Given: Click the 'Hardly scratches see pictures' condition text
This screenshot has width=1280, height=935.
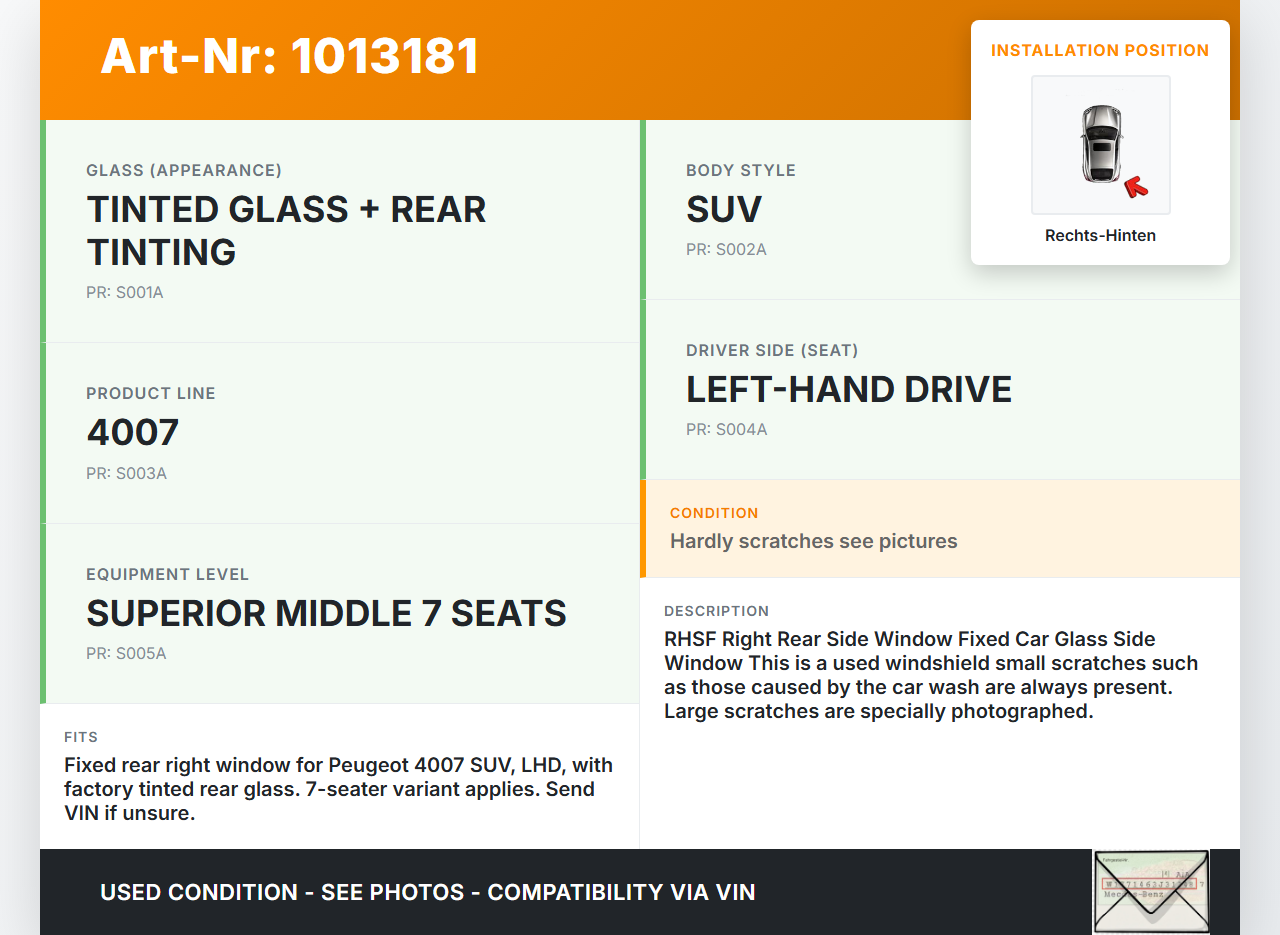Looking at the screenshot, I should click(x=813, y=541).
